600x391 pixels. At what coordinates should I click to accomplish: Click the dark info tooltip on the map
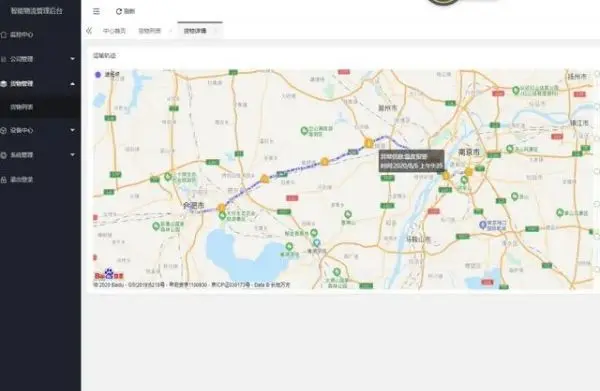click(411, 161)
